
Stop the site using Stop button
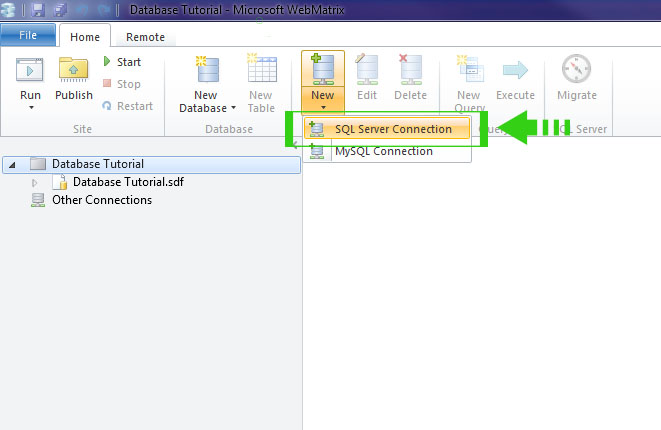tap(122, 84)
